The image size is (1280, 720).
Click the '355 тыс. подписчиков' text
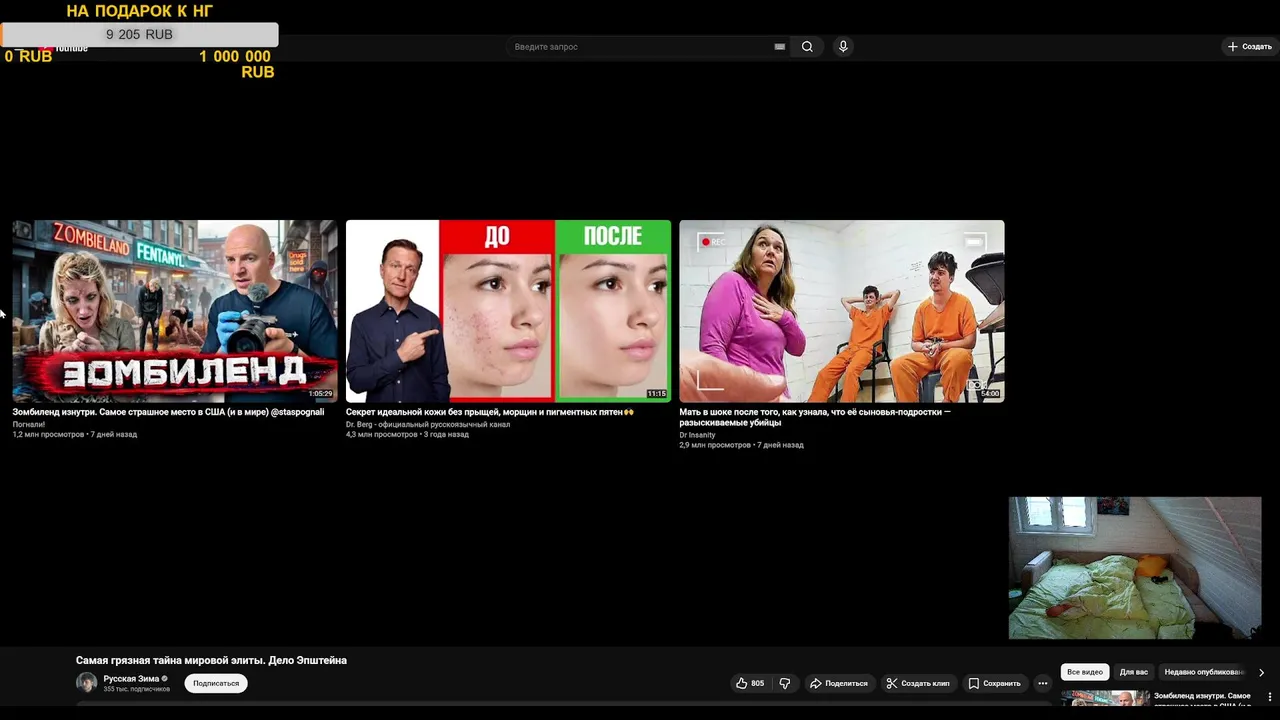point(137,689)
